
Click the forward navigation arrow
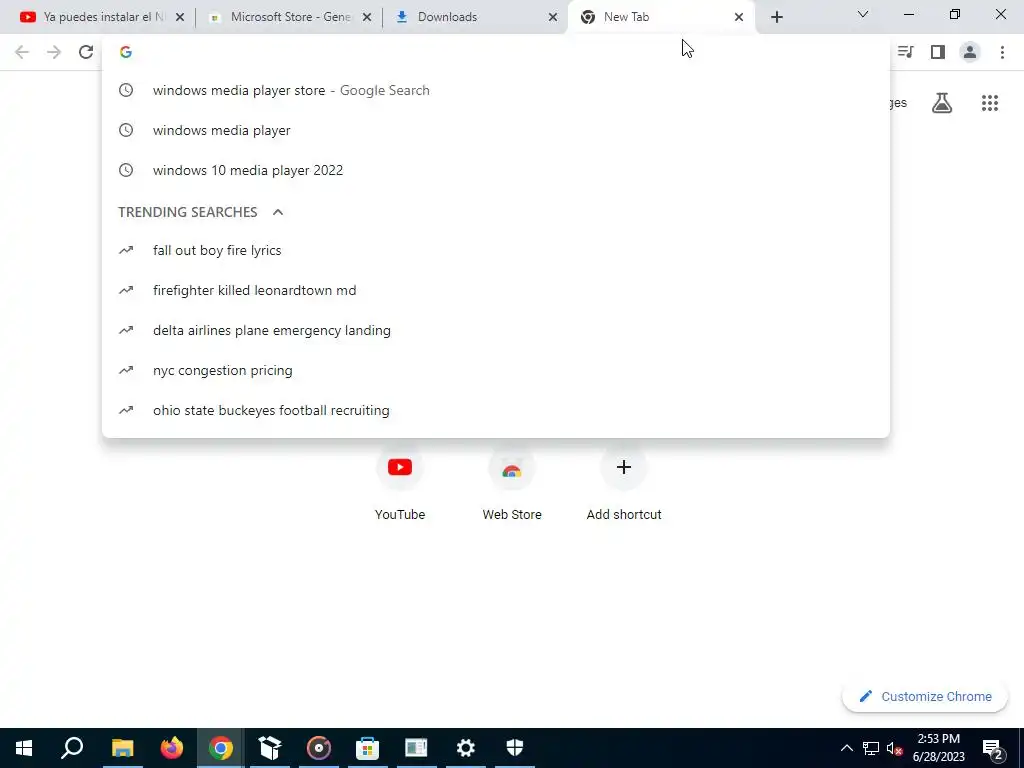pyautogui.click(x=54, y=52)
